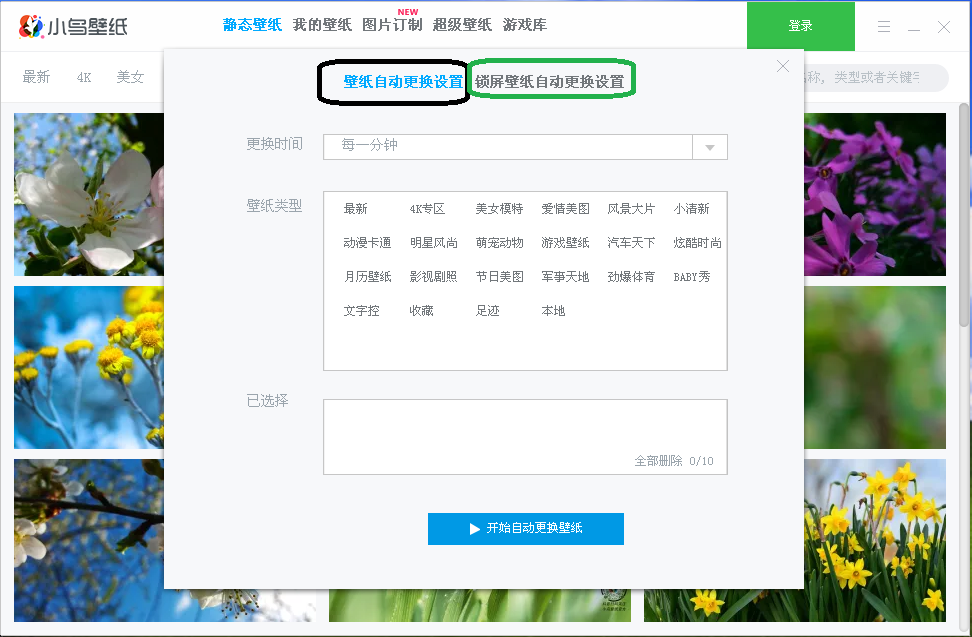Select 风景大片 wallpaper type
Screen dimensions: 972x637
[631, 209]
